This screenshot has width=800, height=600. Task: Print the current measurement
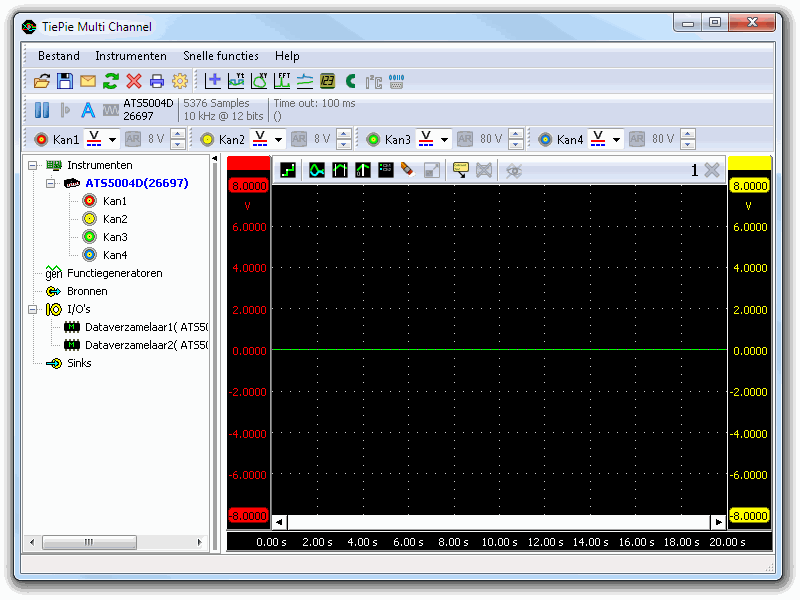tap(156, 81)
